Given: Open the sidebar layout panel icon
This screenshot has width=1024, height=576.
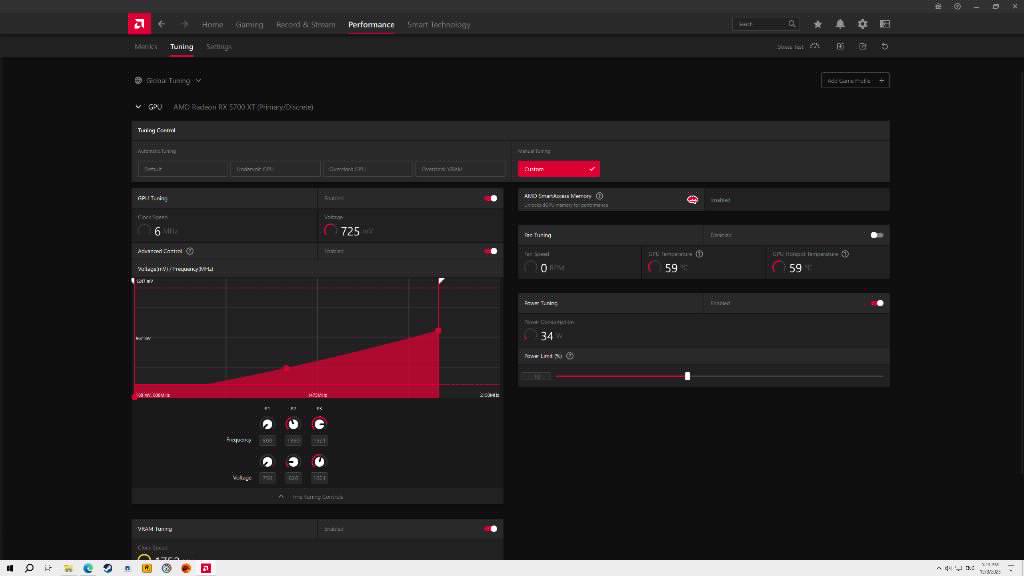Looking at the screenshot, I should [885, 24].
